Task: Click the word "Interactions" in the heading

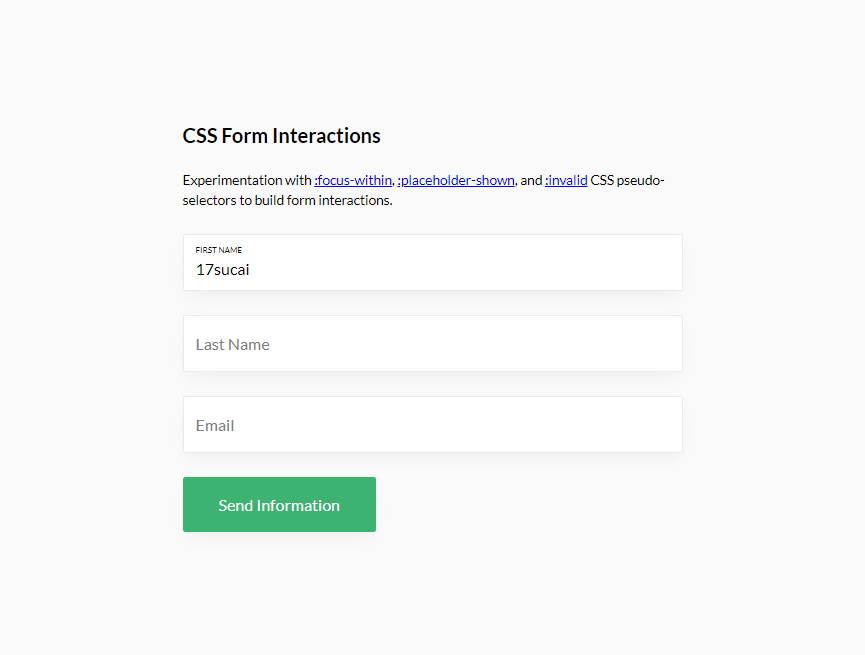Action: tap(326, 136)
